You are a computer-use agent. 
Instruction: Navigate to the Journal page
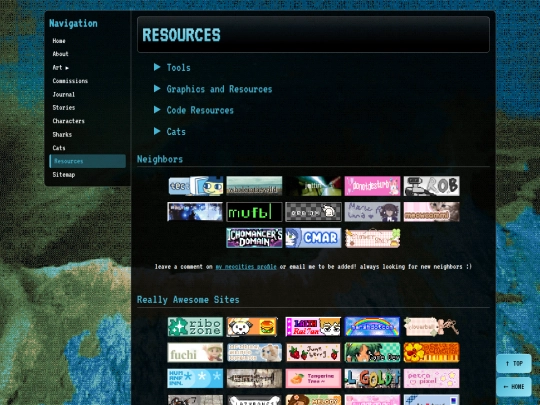[x=64, y=94]
